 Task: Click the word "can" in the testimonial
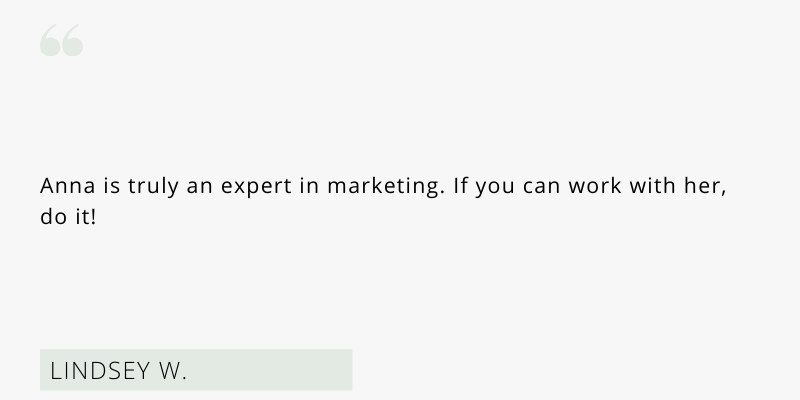542,187
